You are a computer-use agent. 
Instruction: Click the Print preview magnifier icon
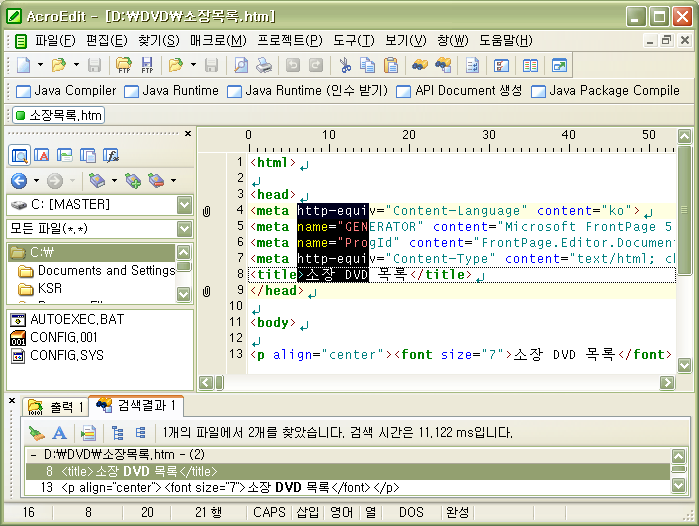pyautogui.click(x=241, y=66)
